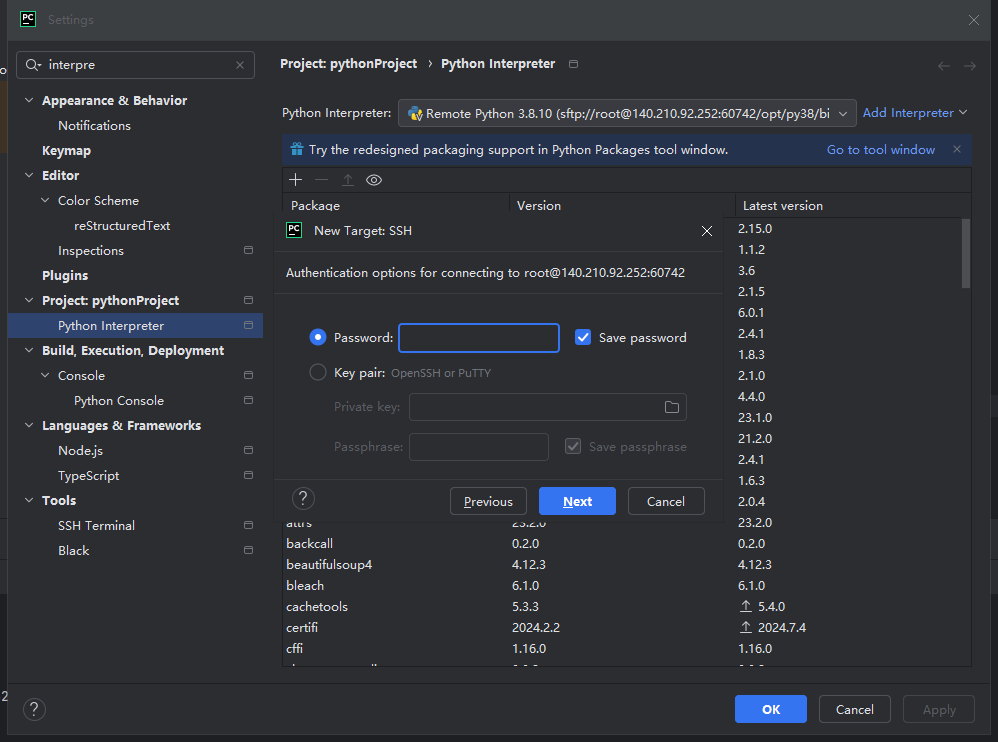The height and width of the screenshot is (742, 998).
Task: Navigate forward with right arrow icon
Action: [969, 66]
